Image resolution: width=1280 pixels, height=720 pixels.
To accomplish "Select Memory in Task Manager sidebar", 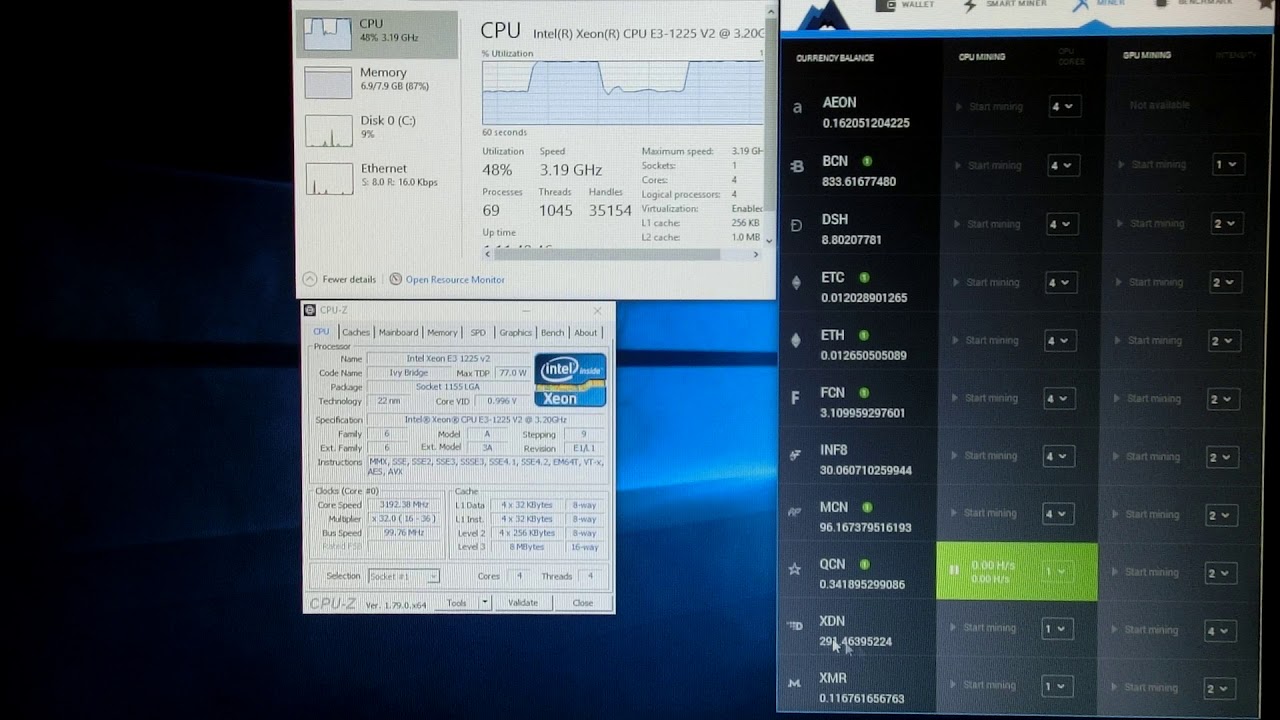I will 378,82.
